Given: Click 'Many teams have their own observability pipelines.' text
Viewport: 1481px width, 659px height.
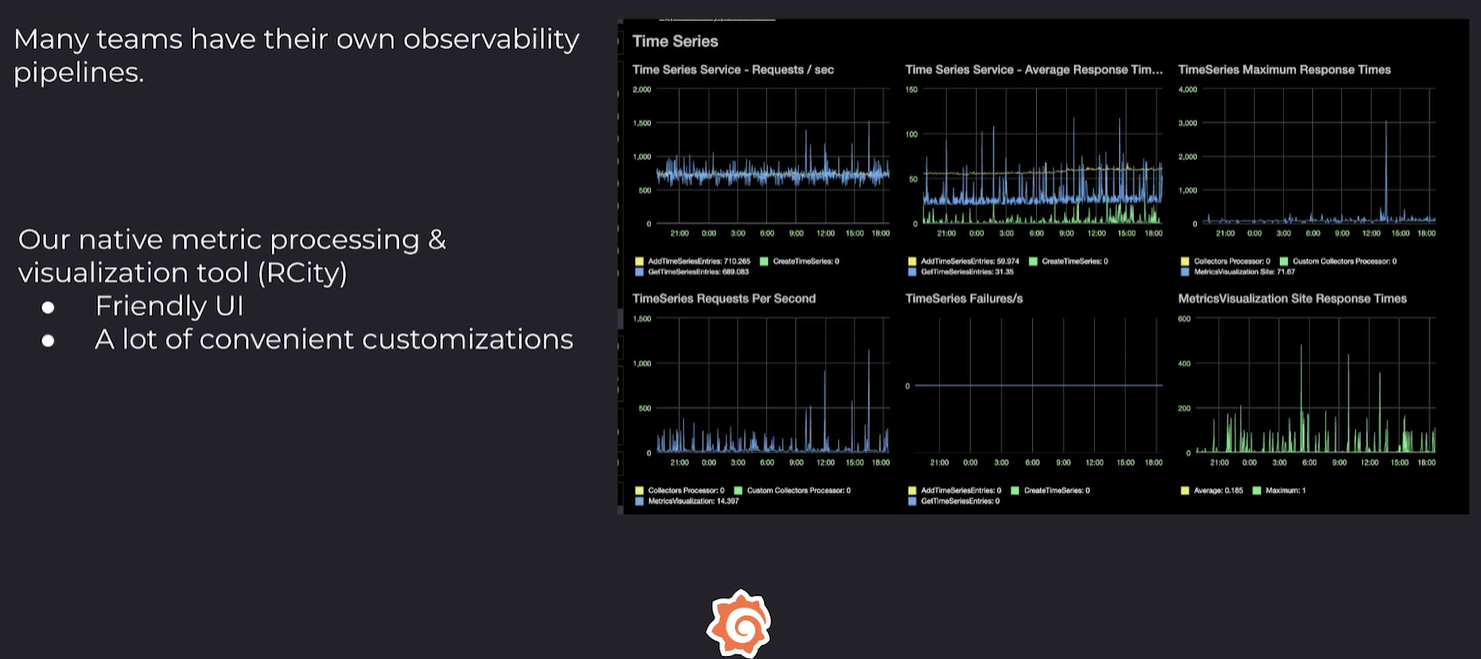Looking at the screenshot, I should coord(296,55).
